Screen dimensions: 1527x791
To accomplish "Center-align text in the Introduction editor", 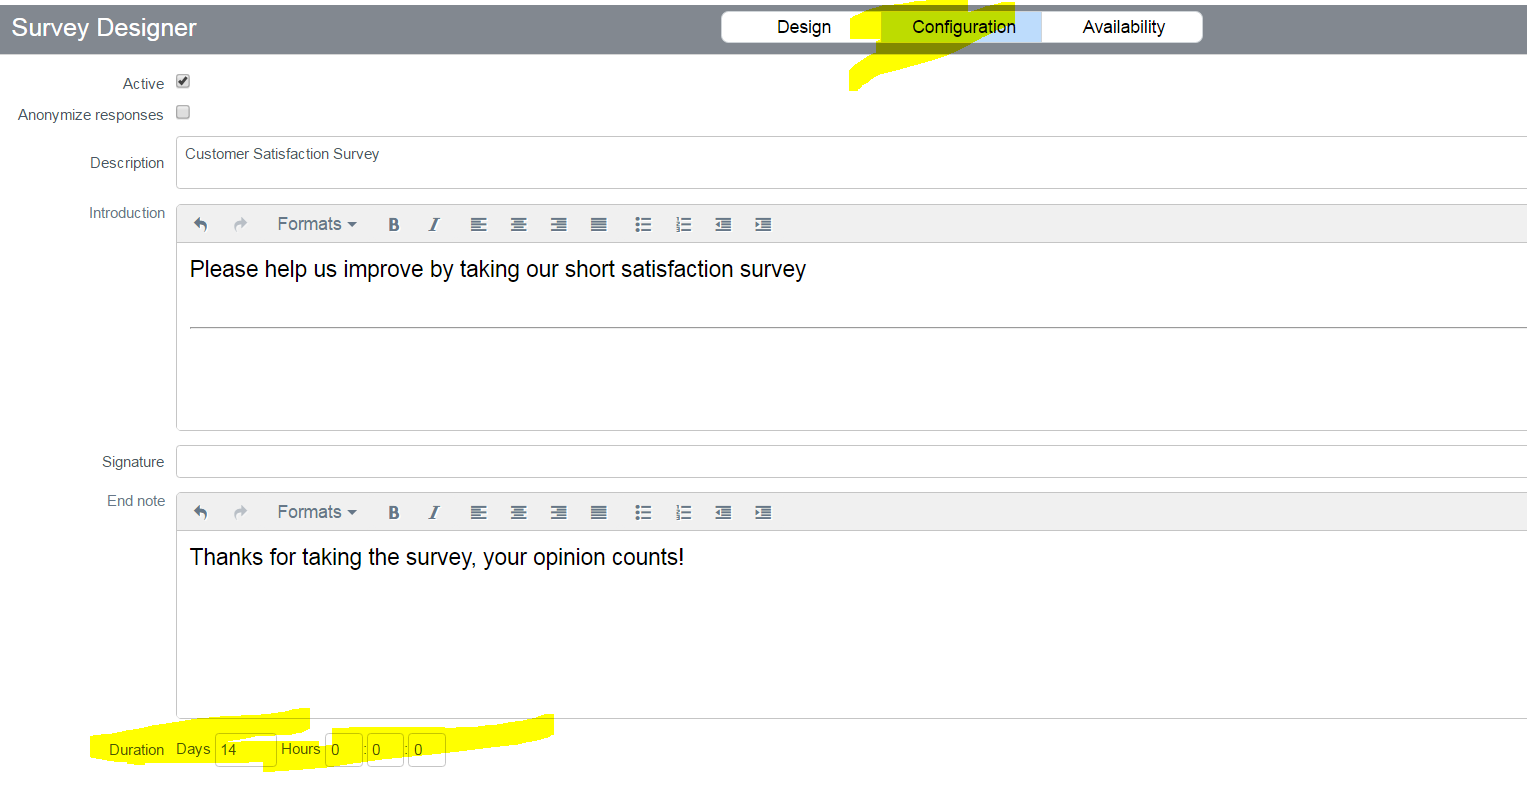I will (518, 224).
